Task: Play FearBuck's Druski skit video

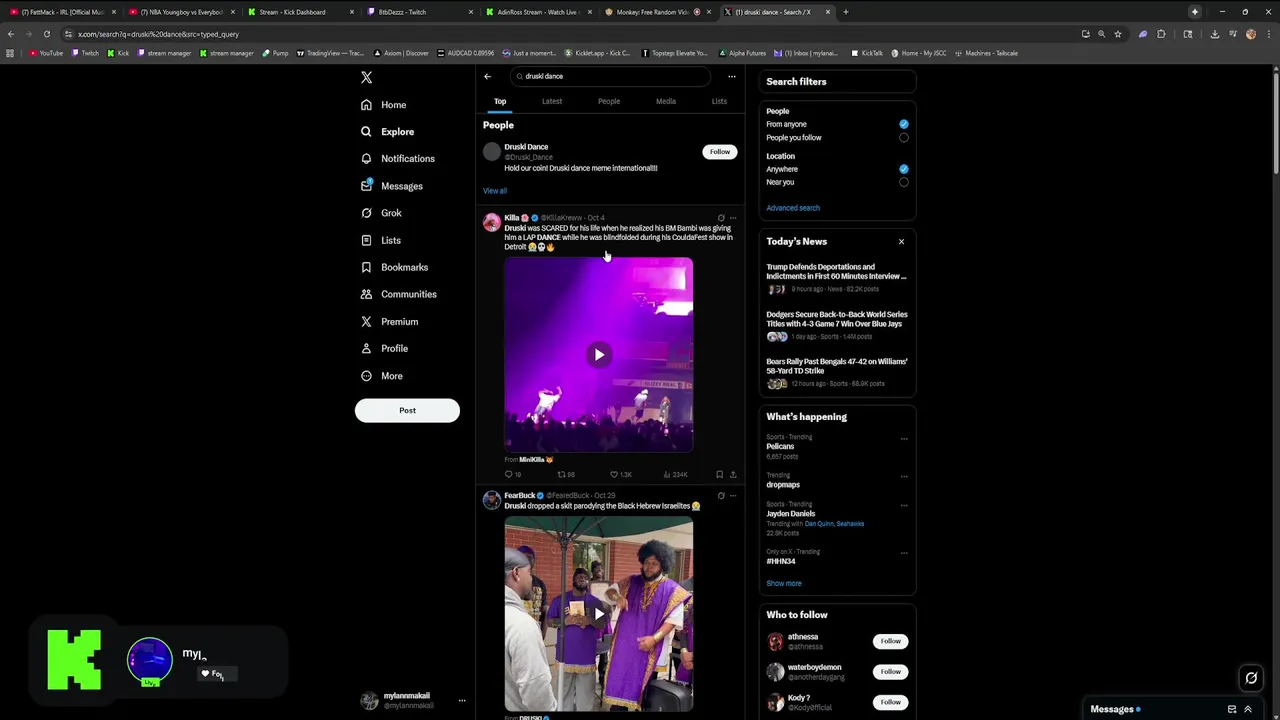Action: (x=598, y=614)
